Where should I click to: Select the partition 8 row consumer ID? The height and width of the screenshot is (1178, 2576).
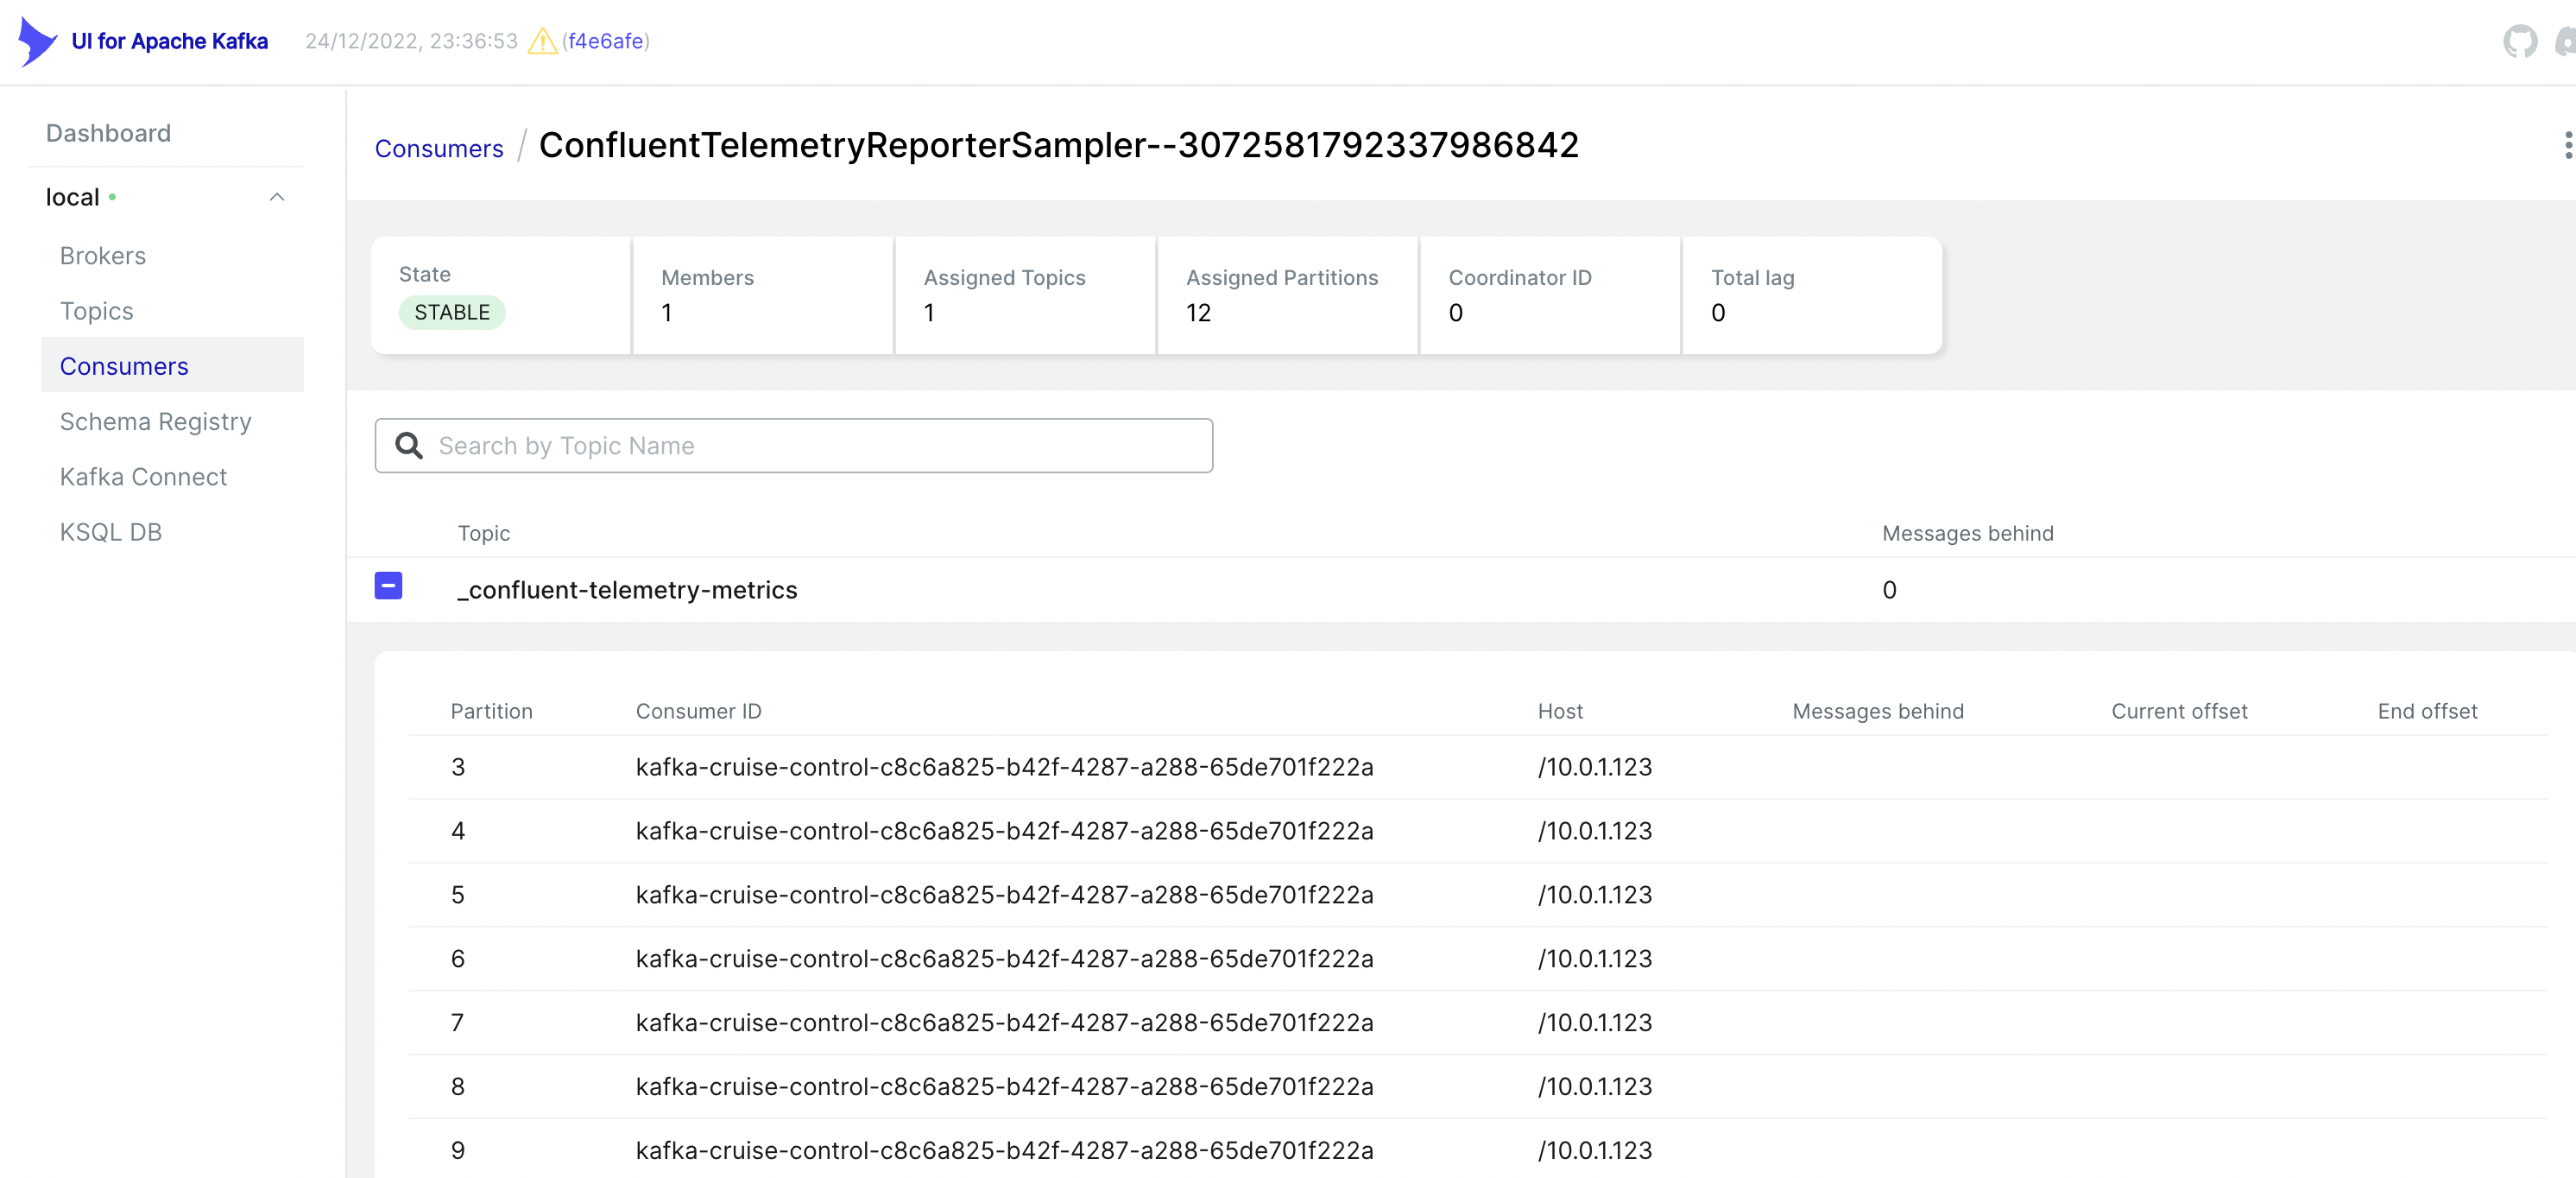[1004, 1087]
